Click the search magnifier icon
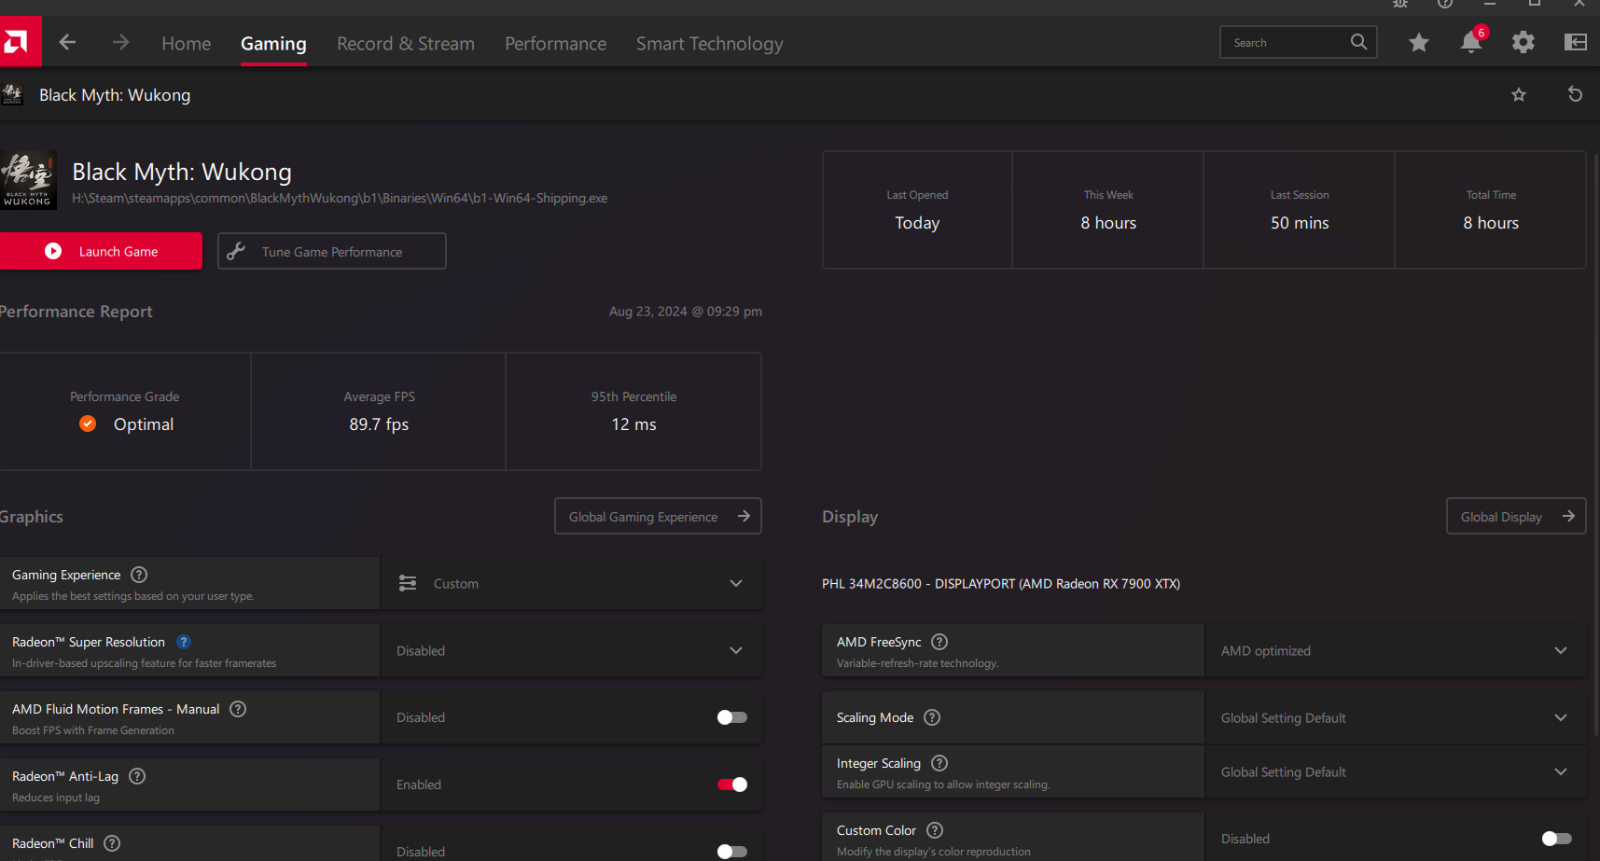Image resolution: width=1600 pixels, height=861 pixels. click(1358, 42)
